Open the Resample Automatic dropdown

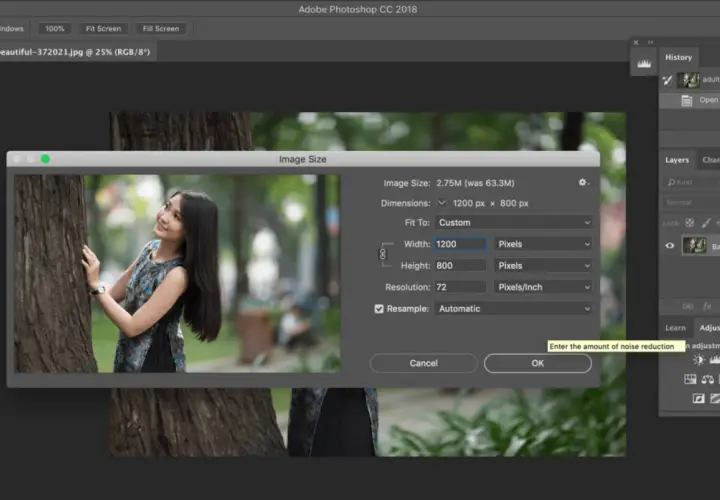click(513, 309)
